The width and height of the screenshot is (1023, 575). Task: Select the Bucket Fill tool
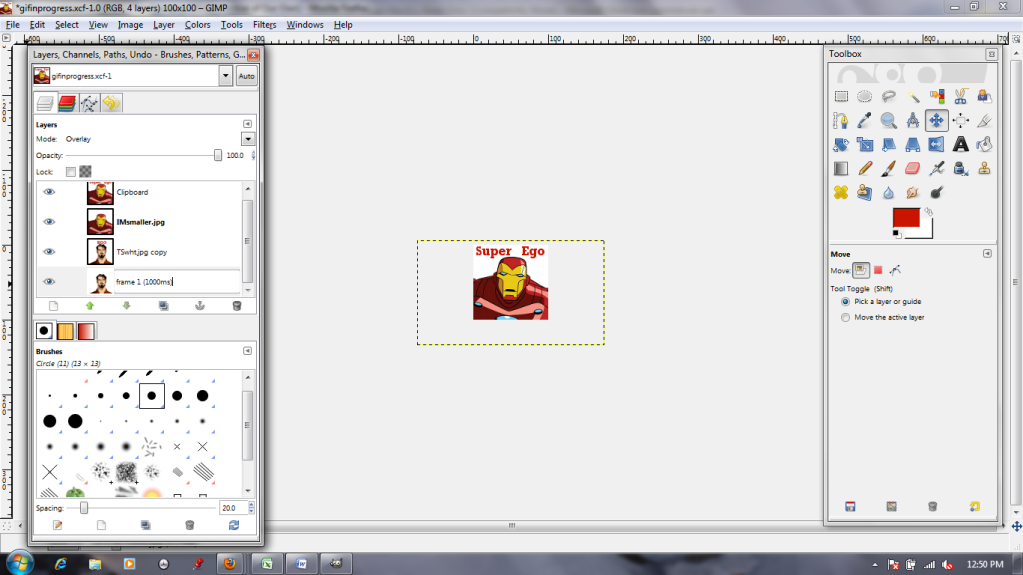984,145
